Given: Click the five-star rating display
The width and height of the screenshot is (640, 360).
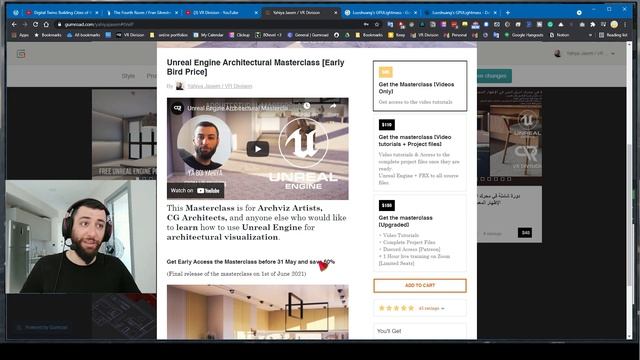Looking at the screenshot, I should pos(396,308).
